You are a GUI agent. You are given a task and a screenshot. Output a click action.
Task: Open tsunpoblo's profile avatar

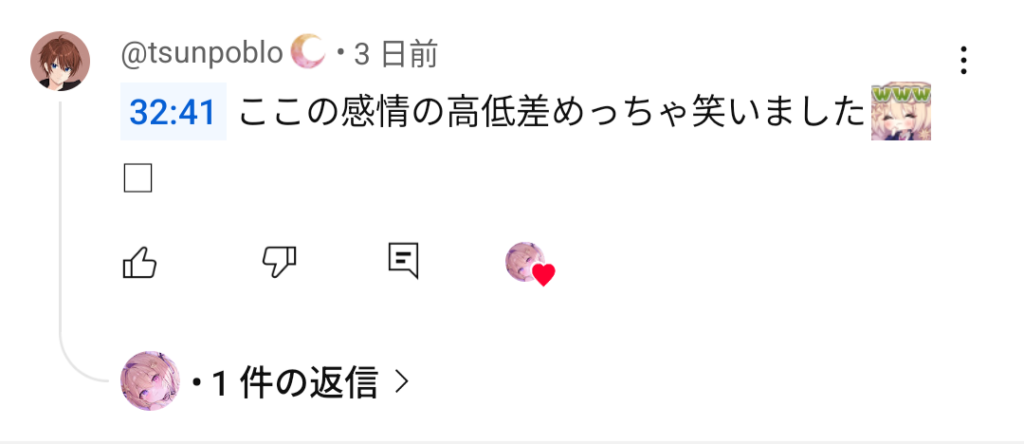(x=60, y=61)
